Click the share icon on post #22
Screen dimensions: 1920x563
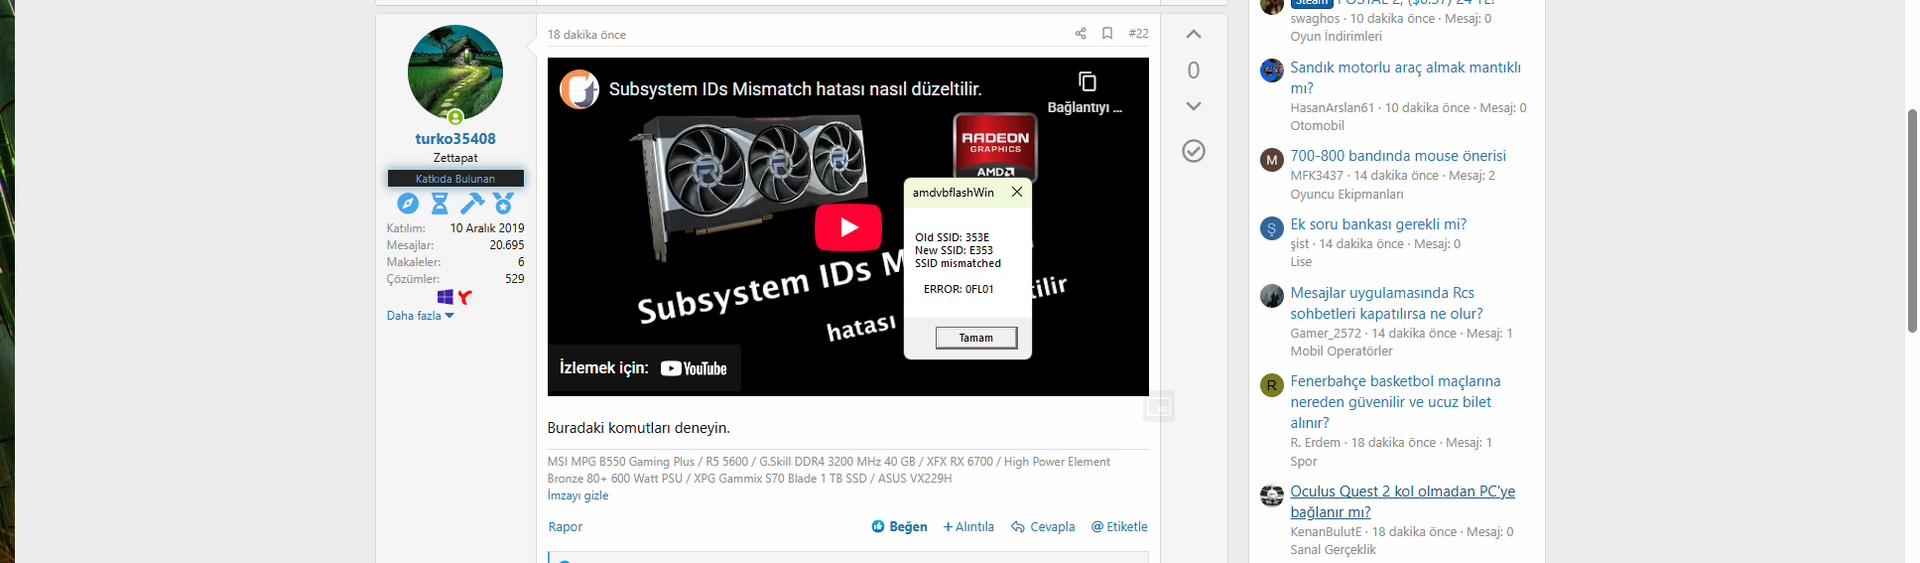point(1080,34)
